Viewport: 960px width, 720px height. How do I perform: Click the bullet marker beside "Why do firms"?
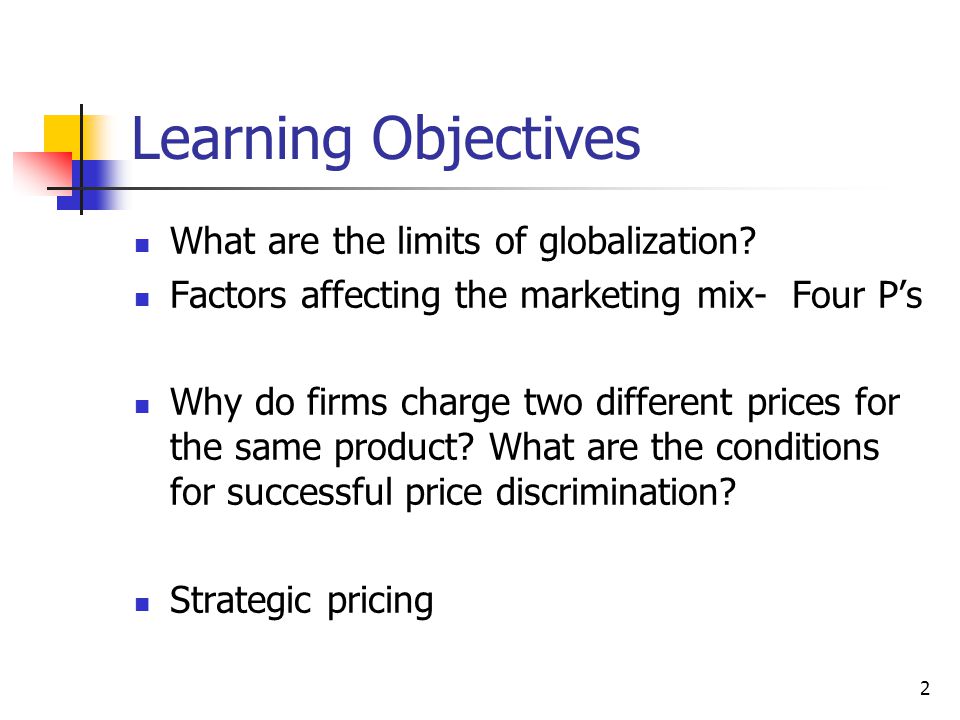(143, 407)
